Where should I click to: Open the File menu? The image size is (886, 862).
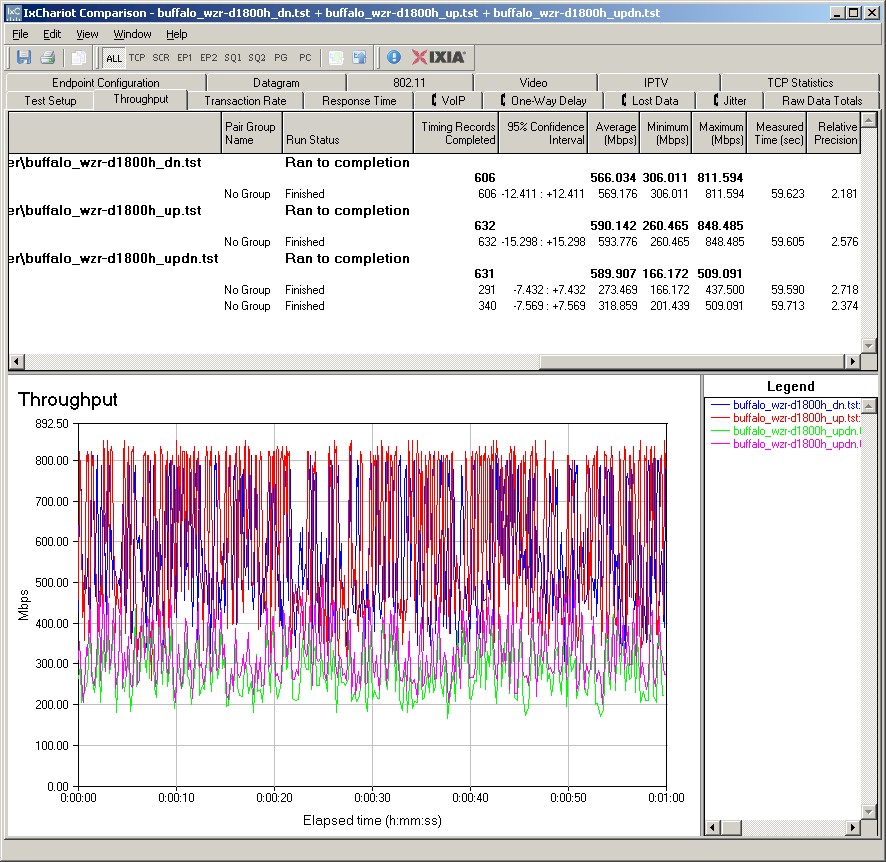tap(20, 34)
